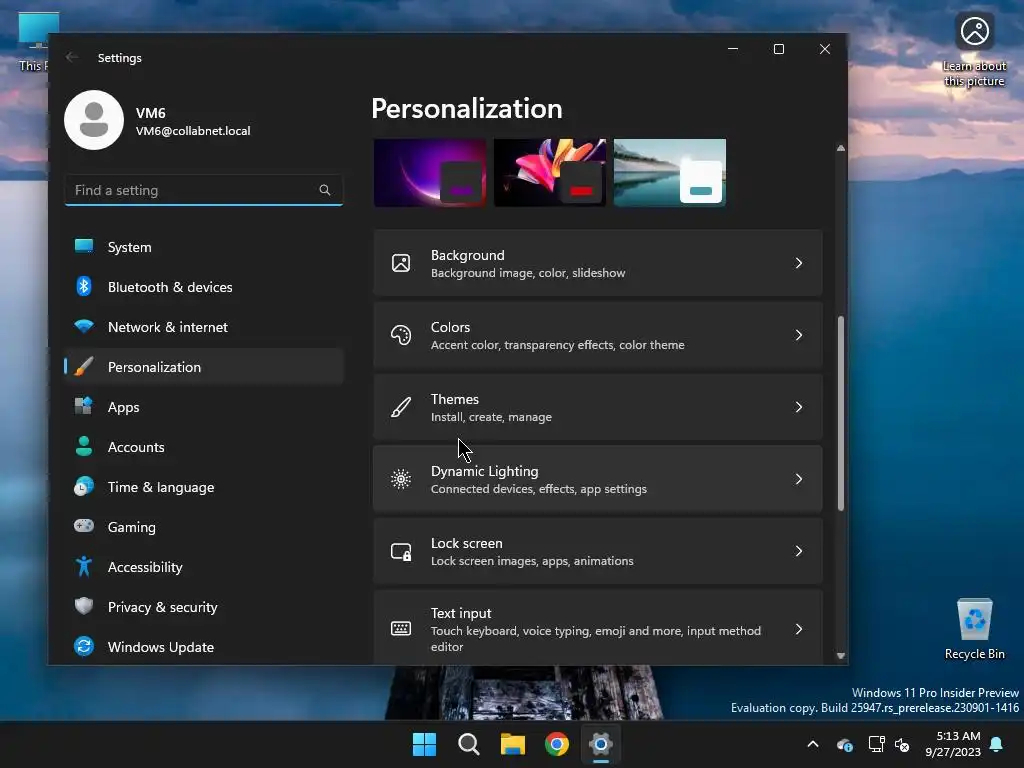
Task: Click VM6@collabnet.local account text
Action: tap(193, 131)
